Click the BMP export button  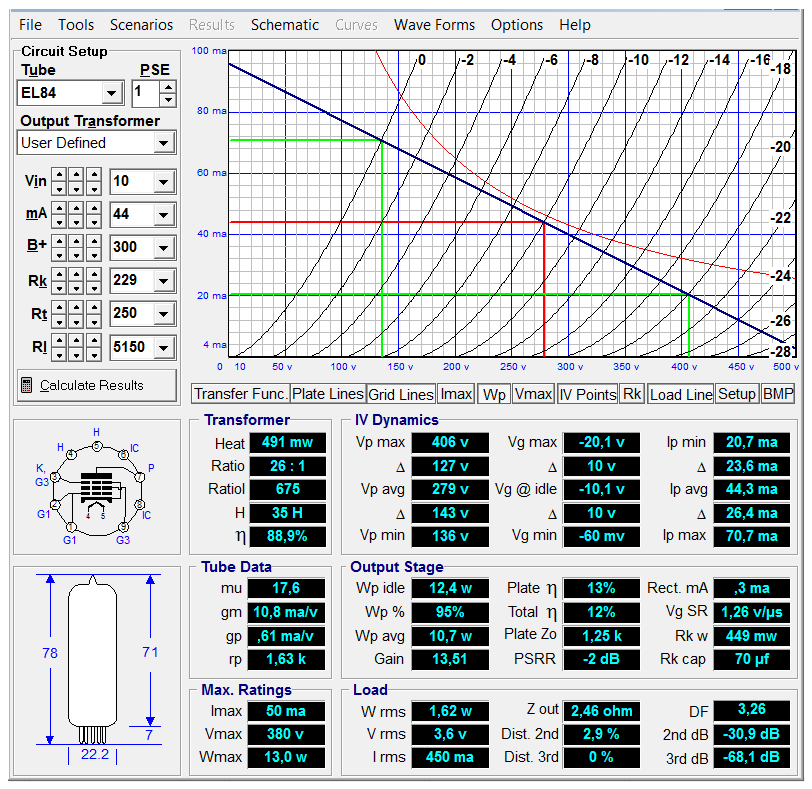[777, 394]
